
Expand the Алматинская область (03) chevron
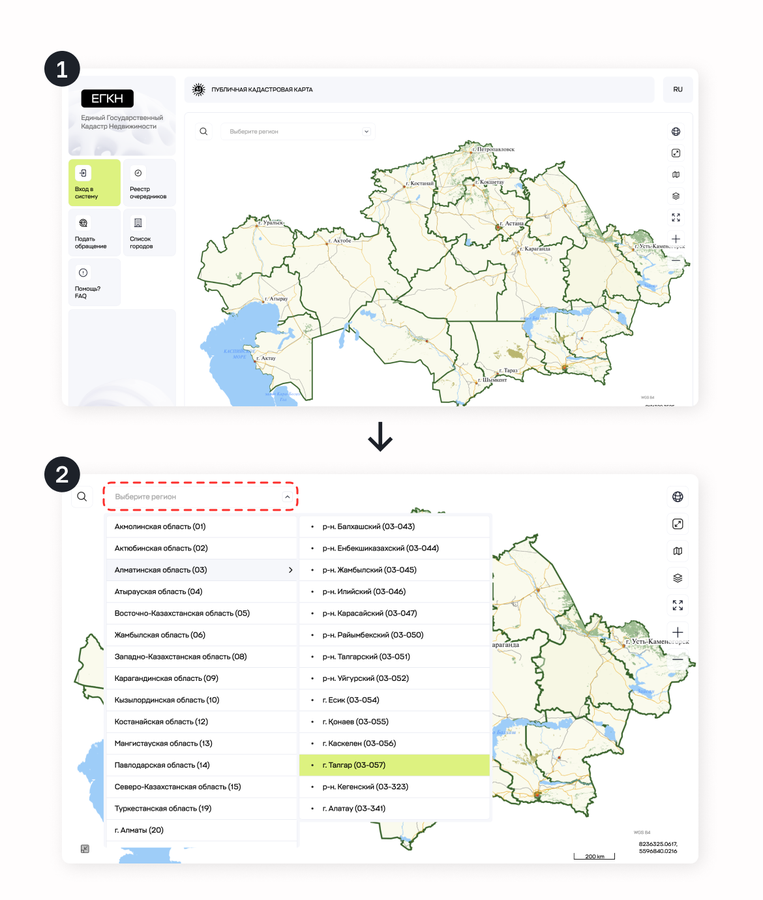pos(290,570)
